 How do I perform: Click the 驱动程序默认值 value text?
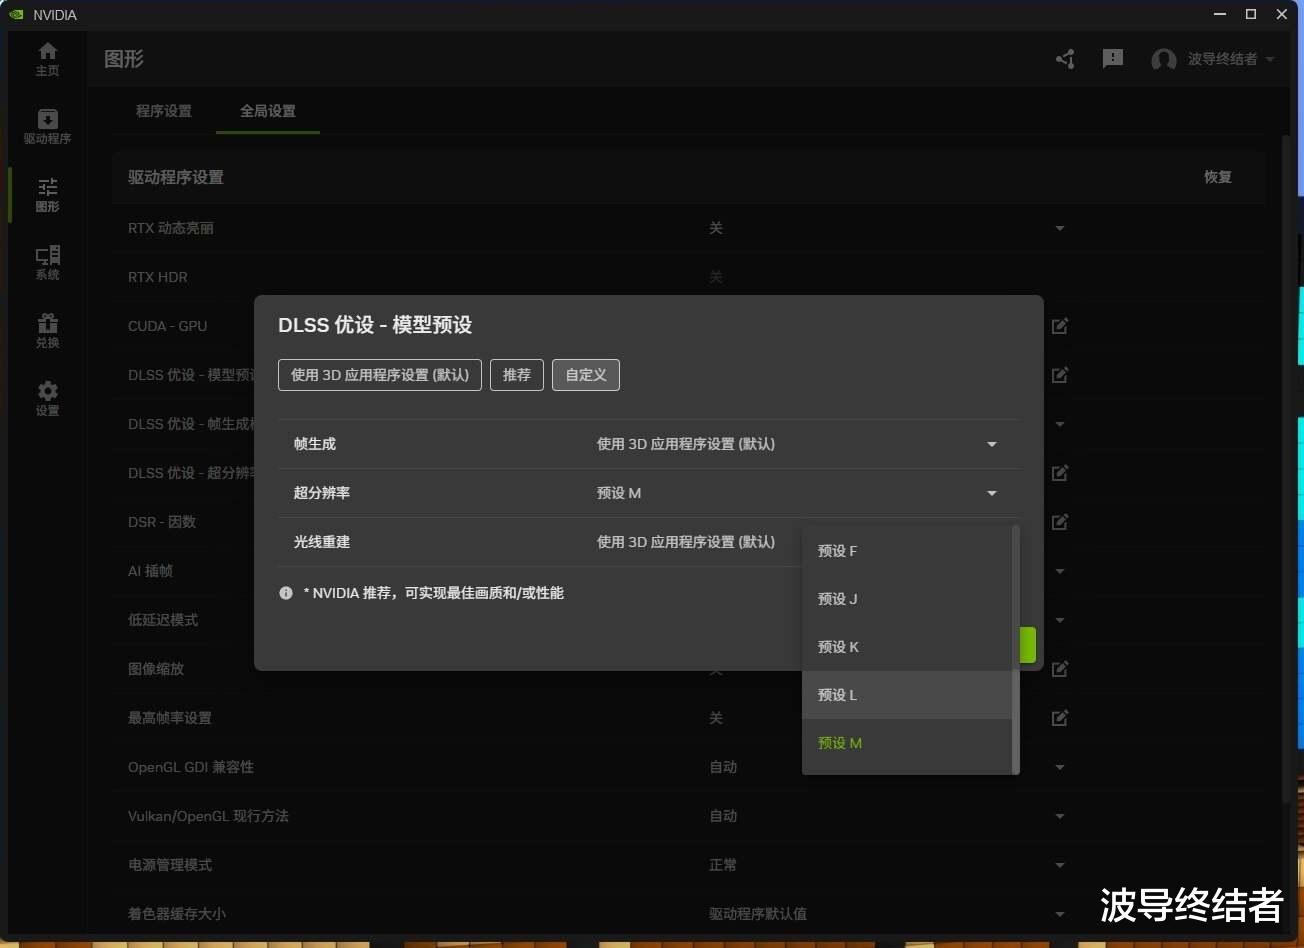(x=758, y=914)
